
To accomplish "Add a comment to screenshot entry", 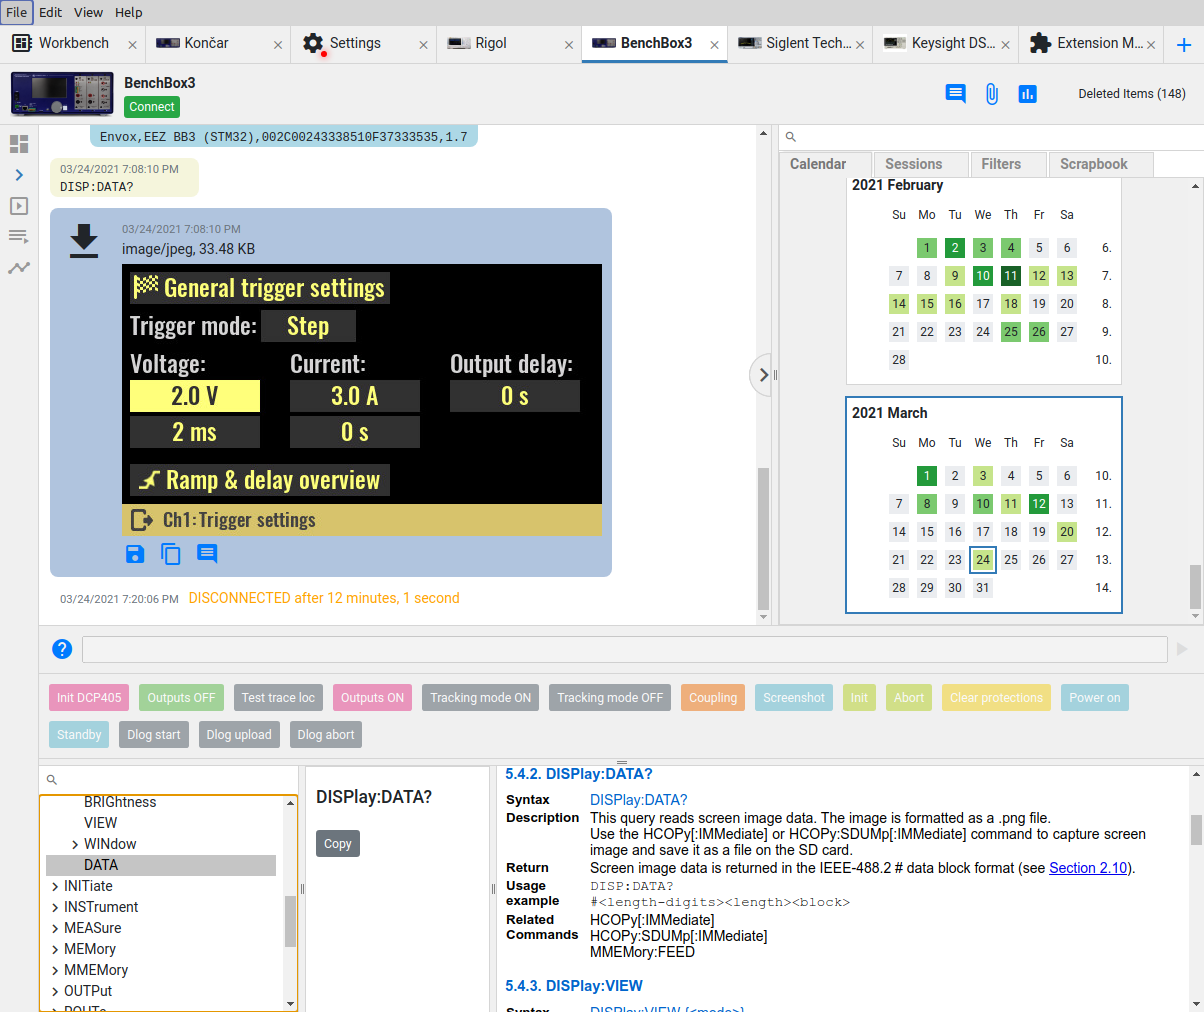I will click(207, 553).
